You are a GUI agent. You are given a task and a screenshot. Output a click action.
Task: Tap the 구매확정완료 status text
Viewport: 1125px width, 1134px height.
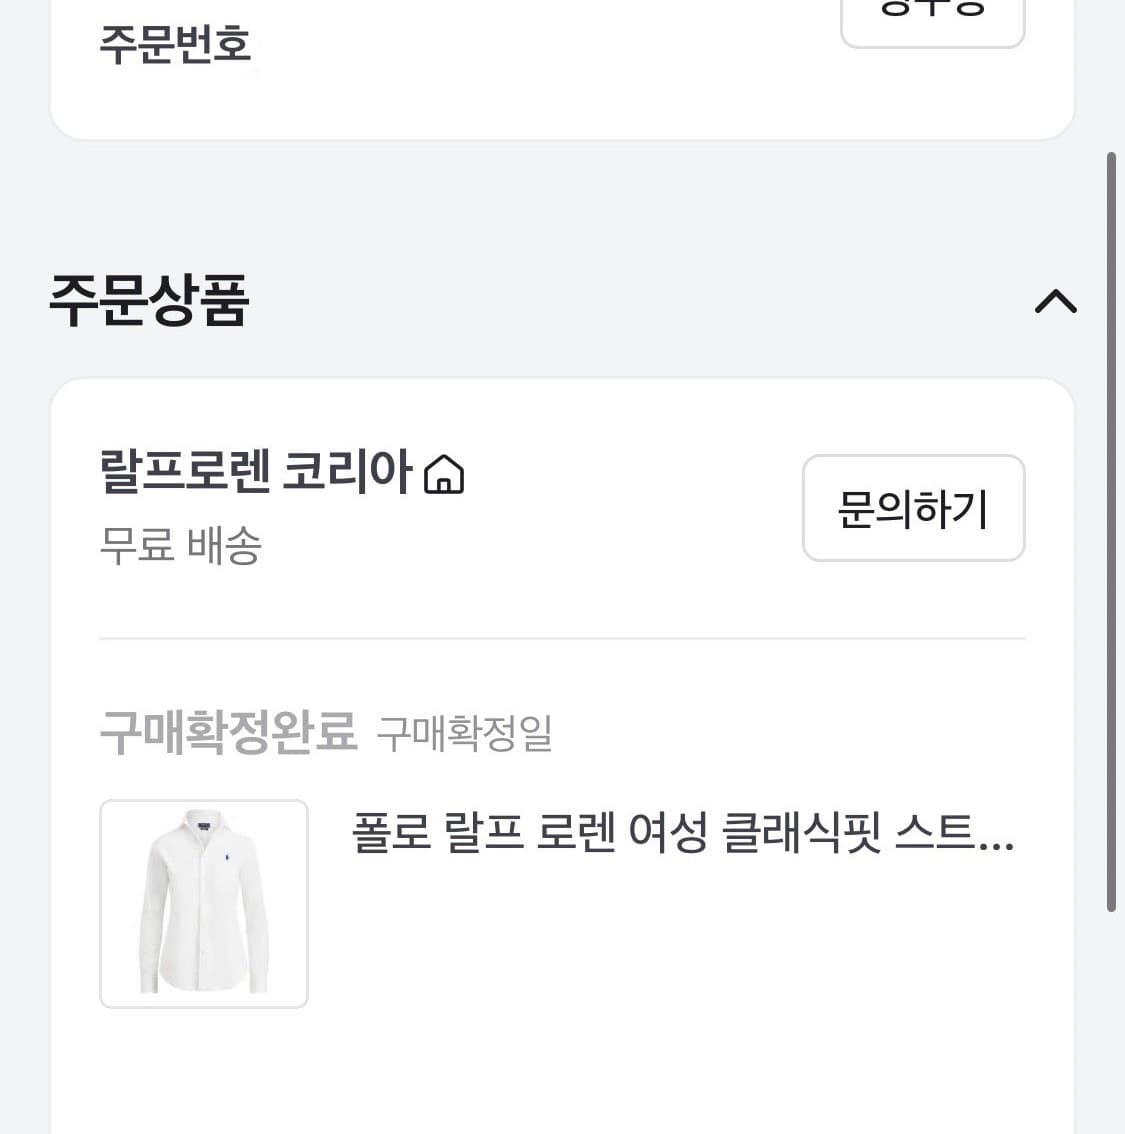click(x=228, y=732)
